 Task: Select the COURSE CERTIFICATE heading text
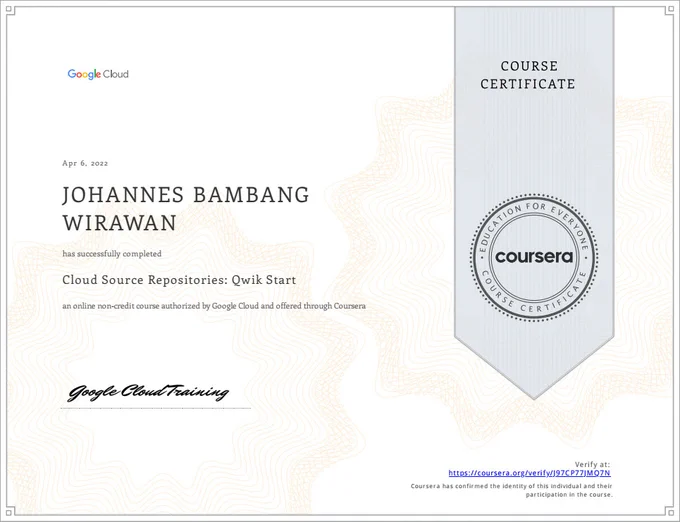tap(528, 75)
